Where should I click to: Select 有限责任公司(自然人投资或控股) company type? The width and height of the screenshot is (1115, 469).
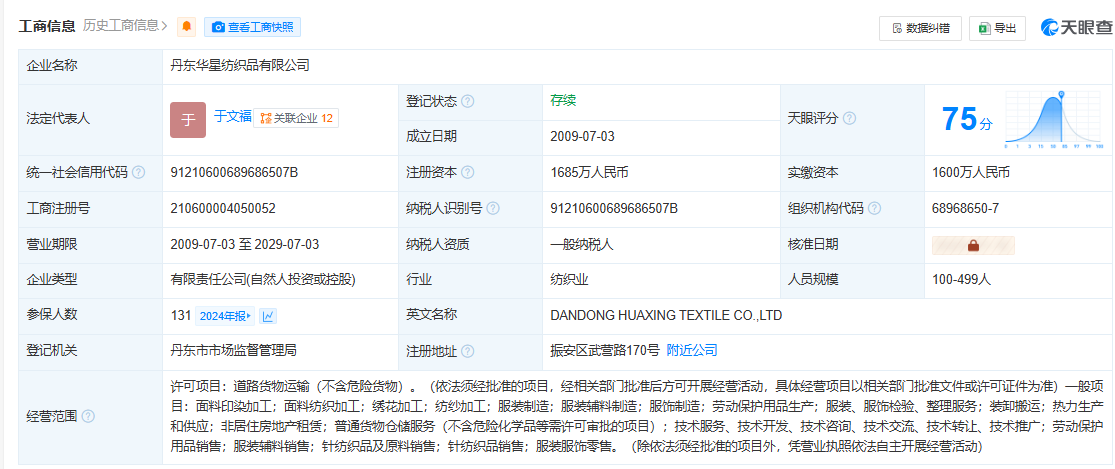point(262,280)
